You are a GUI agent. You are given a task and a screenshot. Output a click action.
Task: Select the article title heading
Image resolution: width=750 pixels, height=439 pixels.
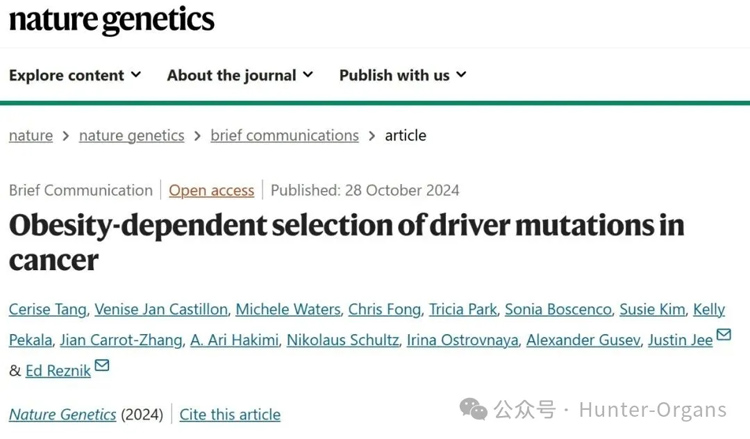click(346, 240)
